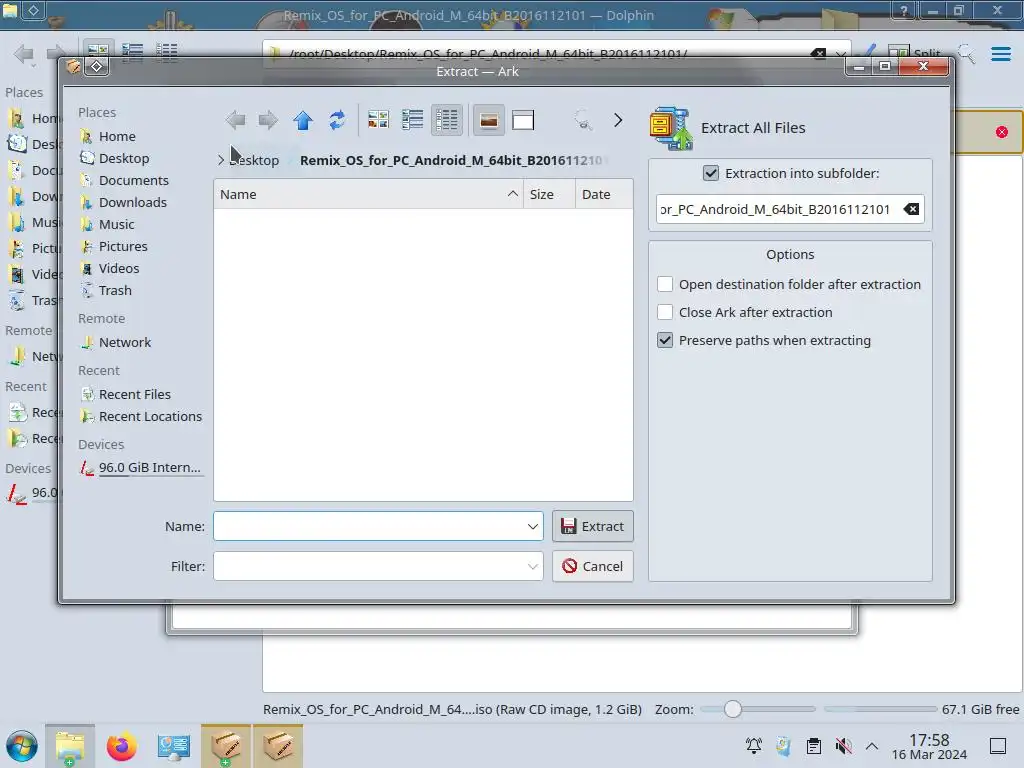Open Recent Files in the dialog places

pos(135,394)
